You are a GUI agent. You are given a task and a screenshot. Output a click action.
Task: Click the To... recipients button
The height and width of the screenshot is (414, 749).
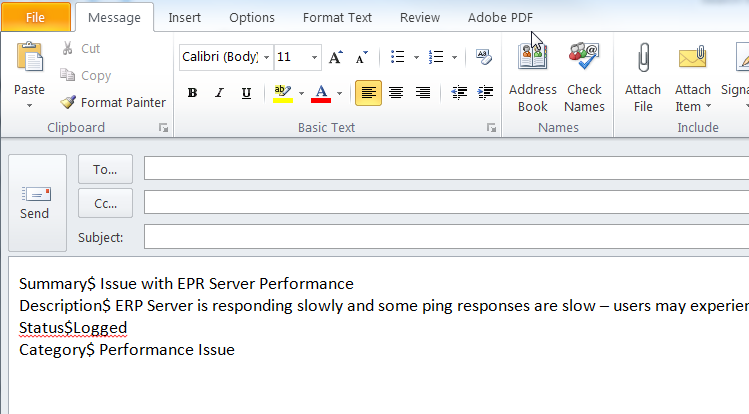[x=105, y=169]
